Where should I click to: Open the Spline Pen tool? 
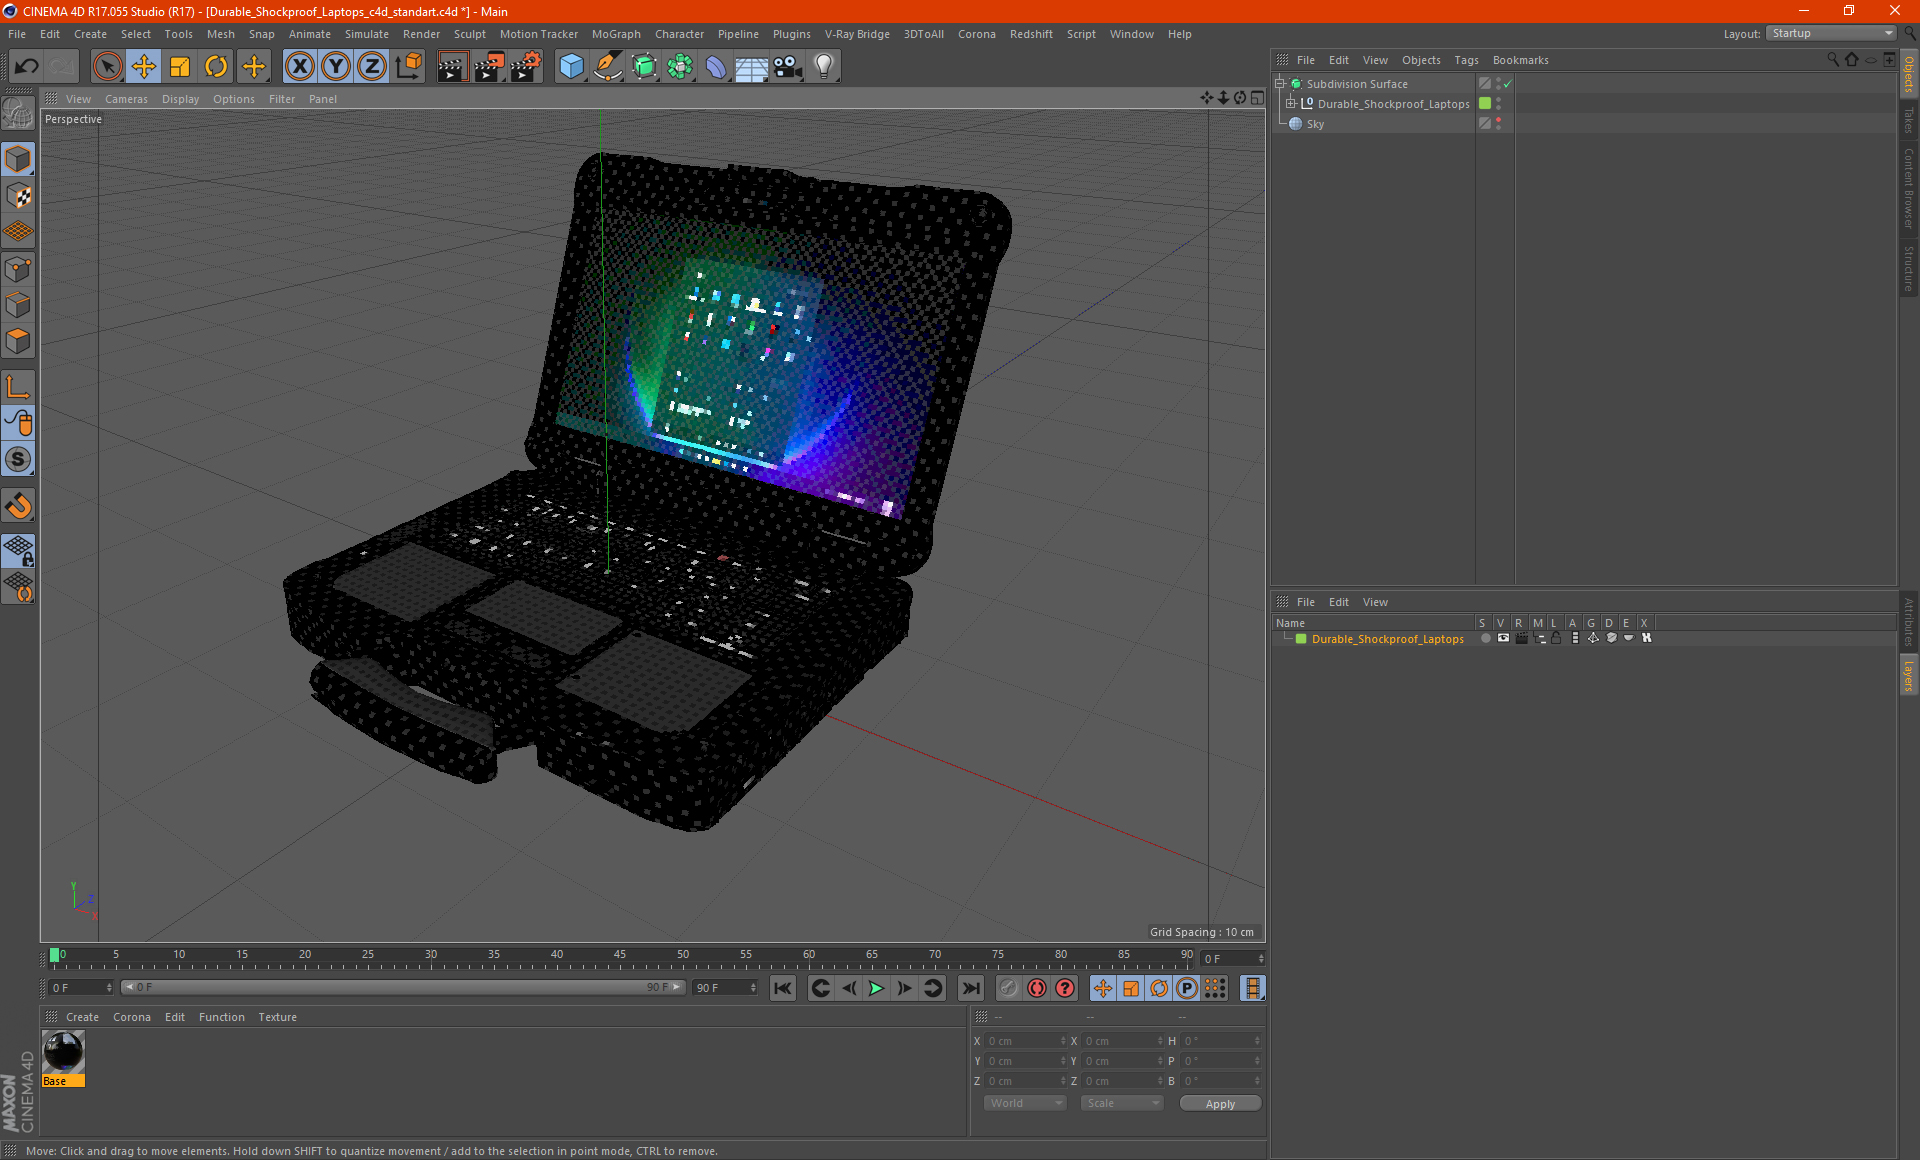[607, 67]
